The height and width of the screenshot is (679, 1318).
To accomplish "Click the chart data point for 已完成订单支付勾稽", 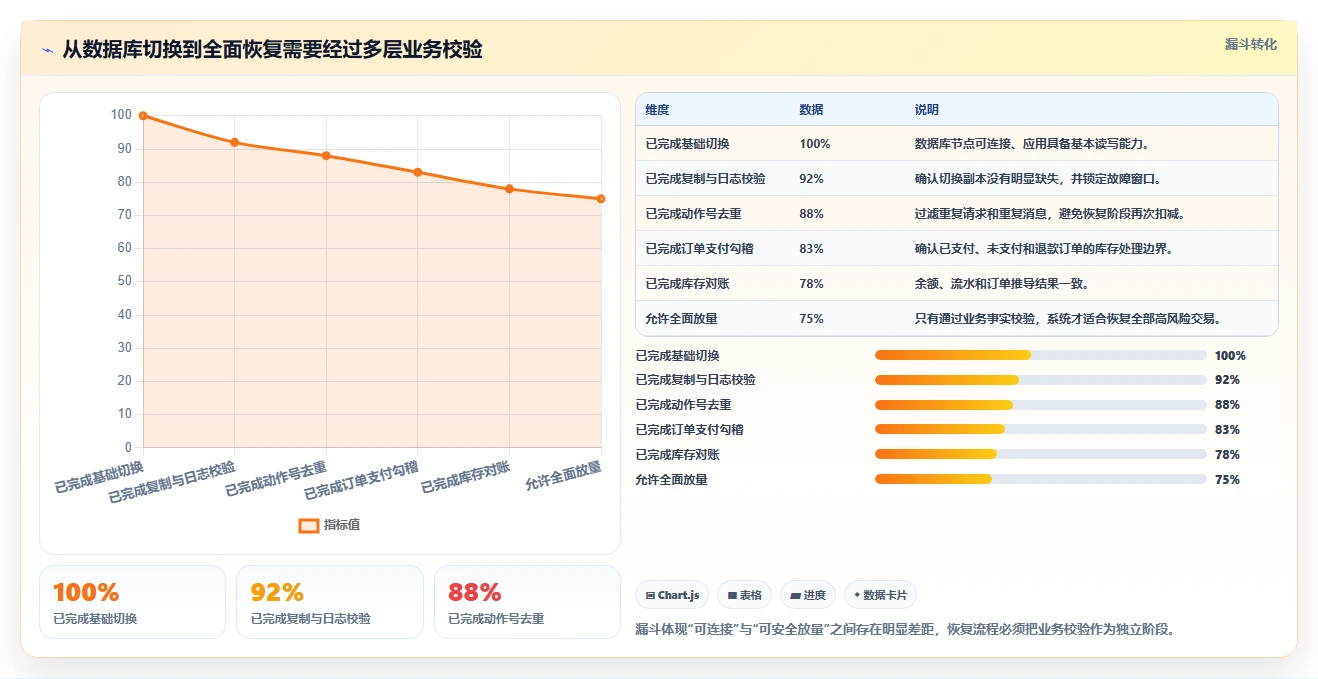I will point(418,172).
